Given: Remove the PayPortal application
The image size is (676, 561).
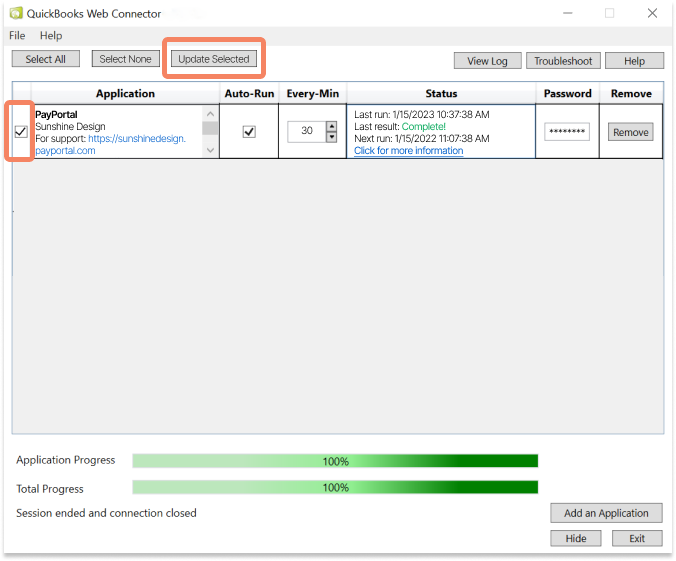Looking at the screenshot, I should click(x=631, y=132).
